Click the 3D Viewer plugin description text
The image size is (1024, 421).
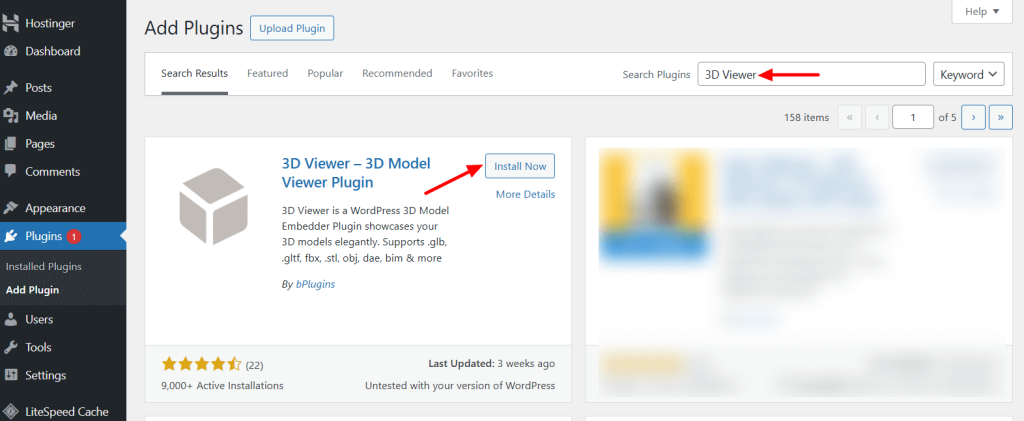point(364,234)
